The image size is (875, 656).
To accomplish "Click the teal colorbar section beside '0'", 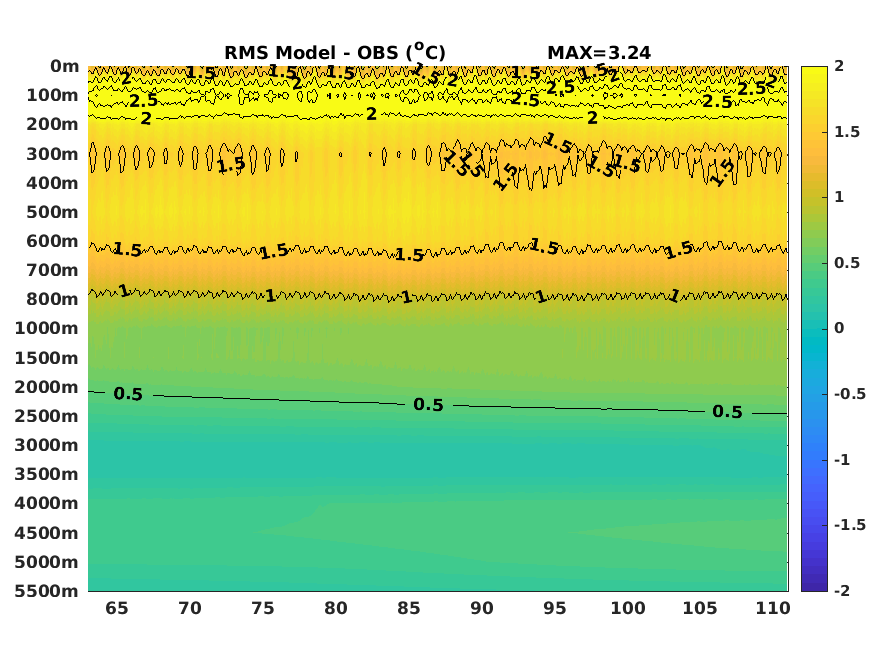I will (x=814, y=329).
